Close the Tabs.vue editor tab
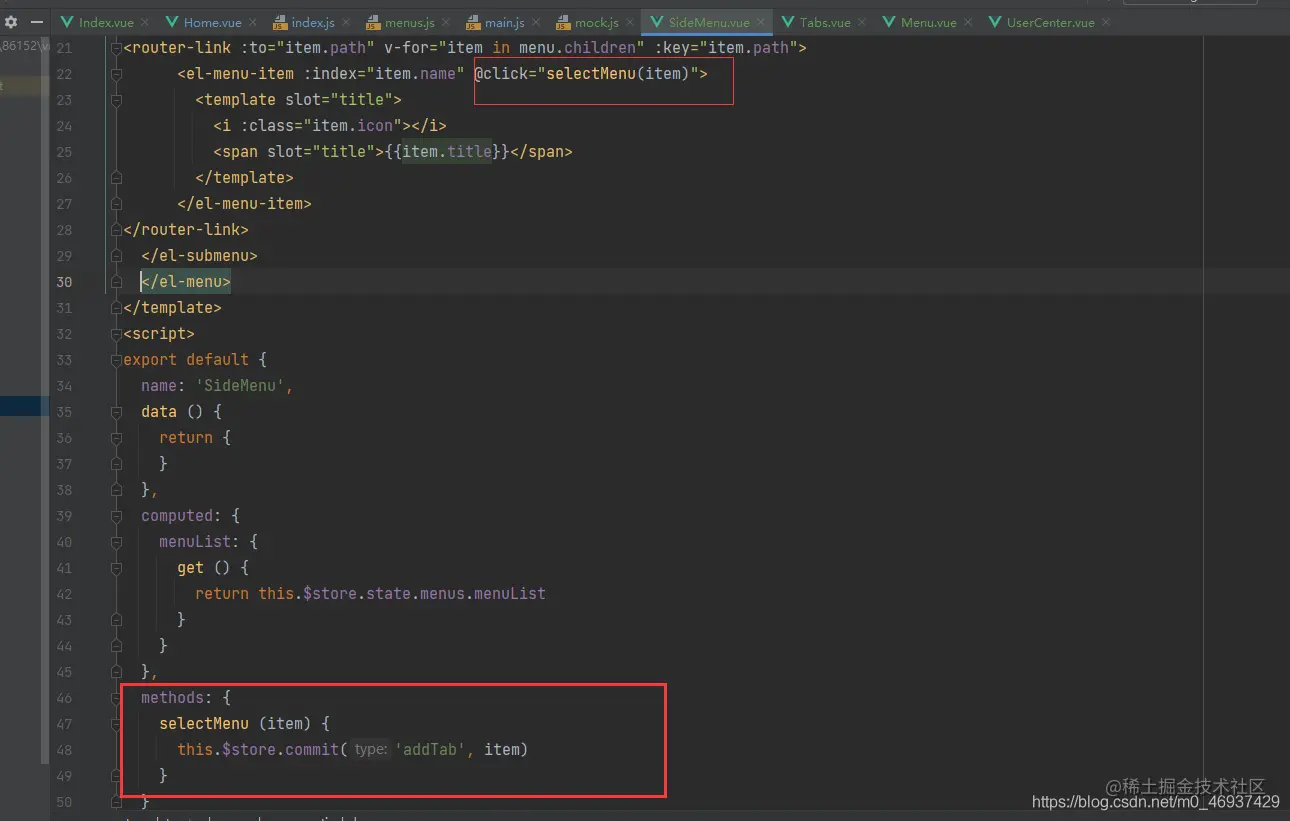1290x821 pixels. click(x=860, y=22)
